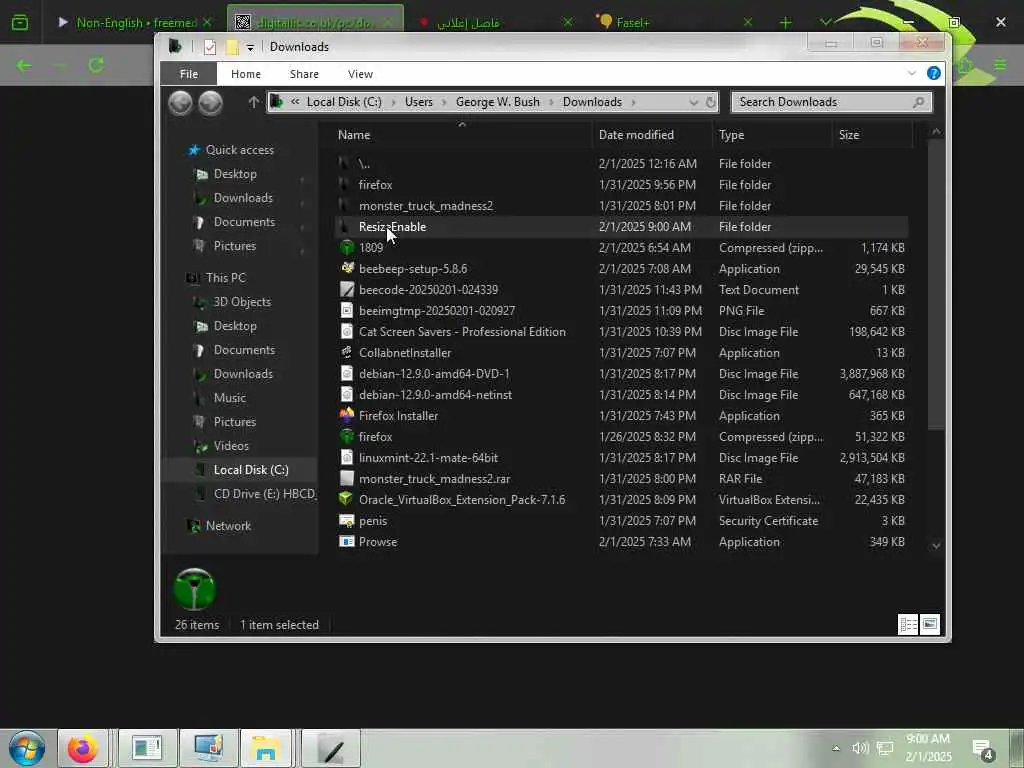1024x768 pixels.
Task: Select the monster_truck_madness2 folder row
Action: coord(620,206)
